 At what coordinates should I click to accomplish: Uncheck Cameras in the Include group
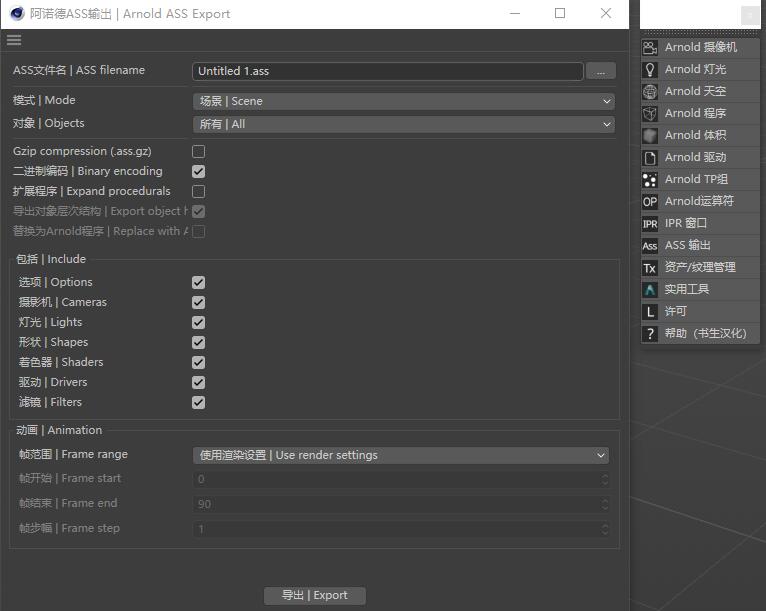click(198, 302)
